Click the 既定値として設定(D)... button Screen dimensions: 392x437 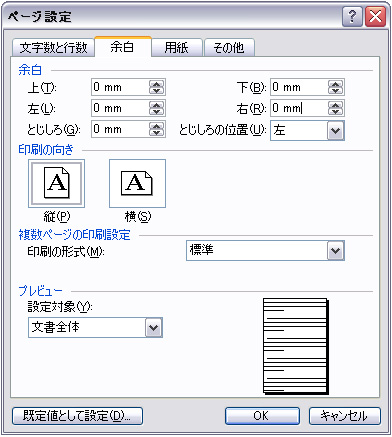(x=77, y=416)
